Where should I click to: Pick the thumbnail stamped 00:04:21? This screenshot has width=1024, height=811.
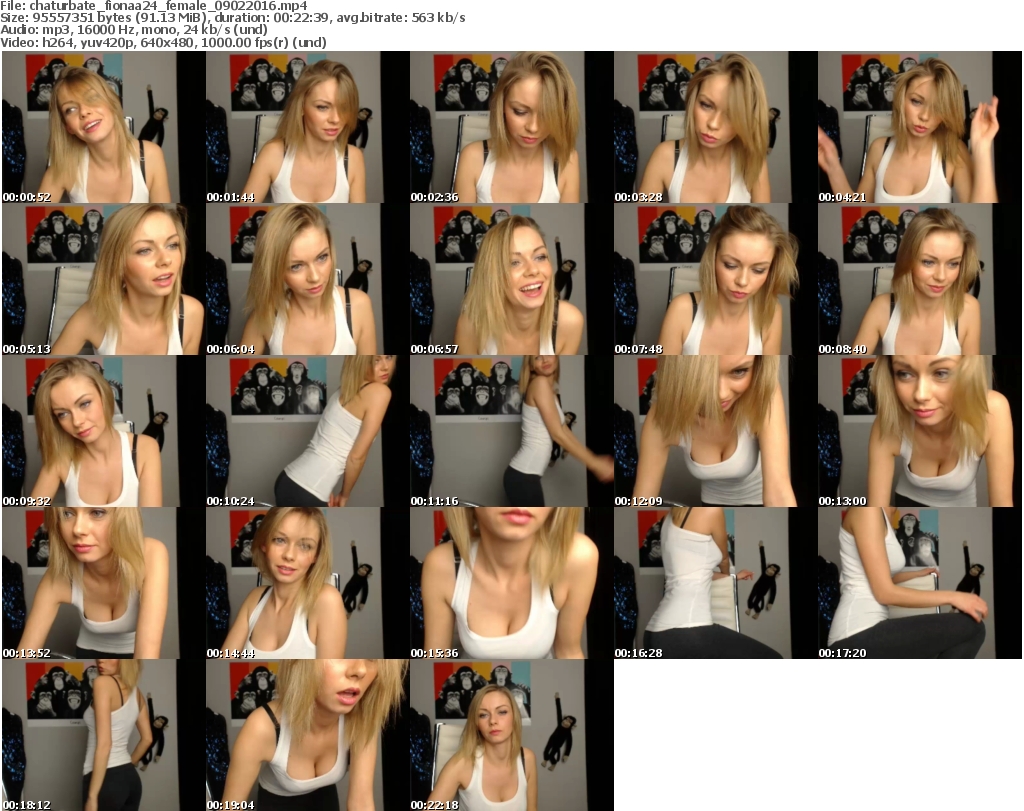[920, 127]
